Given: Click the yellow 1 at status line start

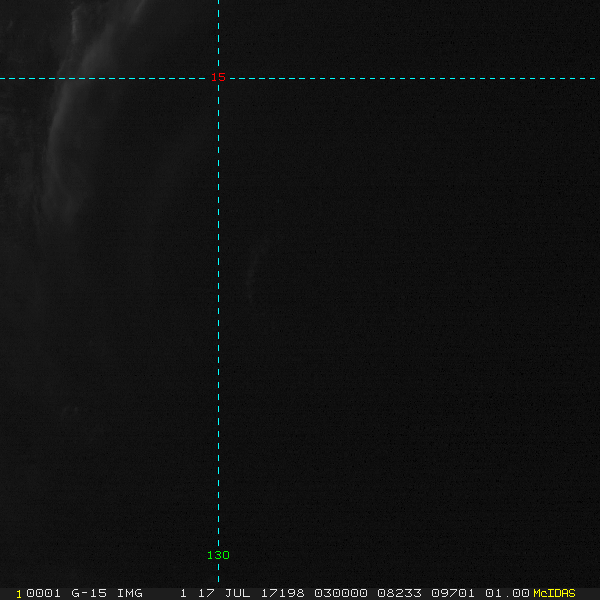Looking at the screenshot, I should [19, 593].
